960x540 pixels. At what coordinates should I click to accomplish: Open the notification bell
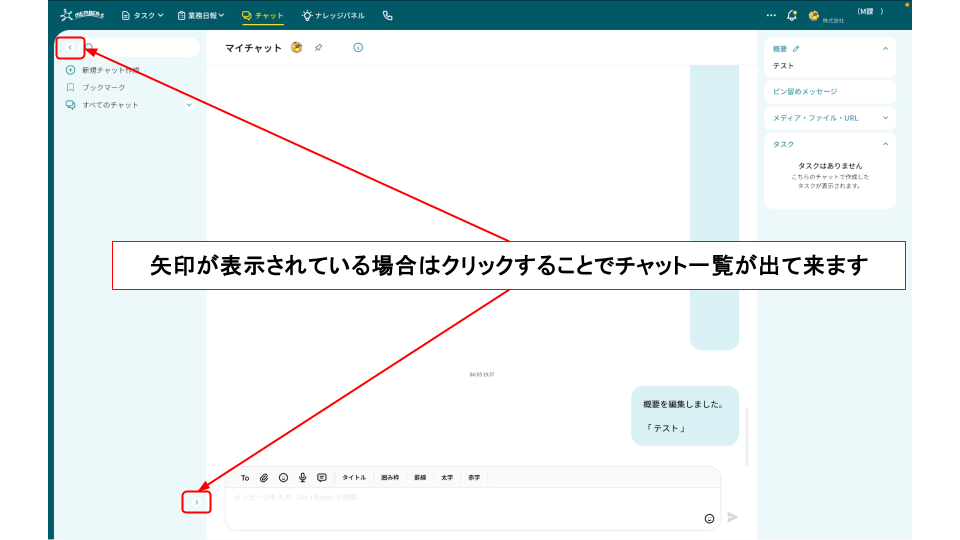(x=792, y=15)
